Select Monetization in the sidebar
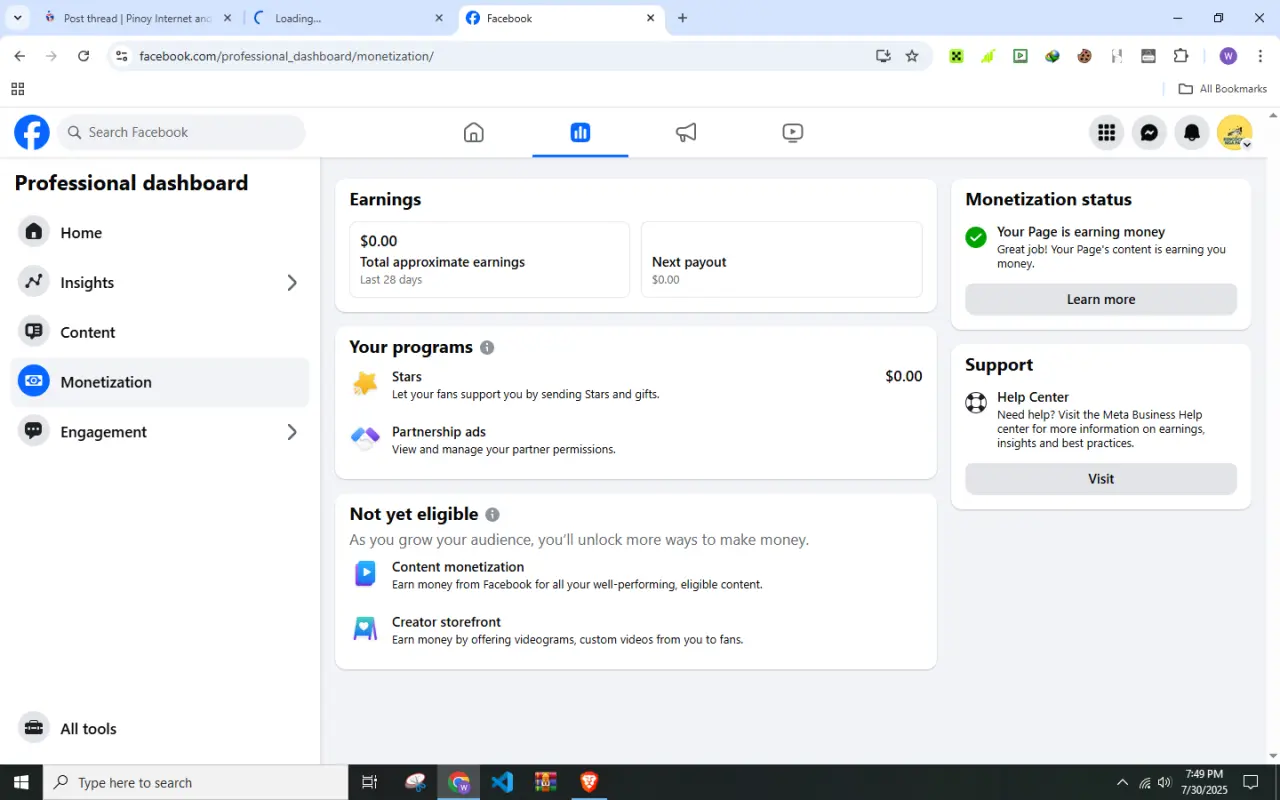The height and width of the screenshot is (800, 1280). pyautogui.click(x=160, y=382)
